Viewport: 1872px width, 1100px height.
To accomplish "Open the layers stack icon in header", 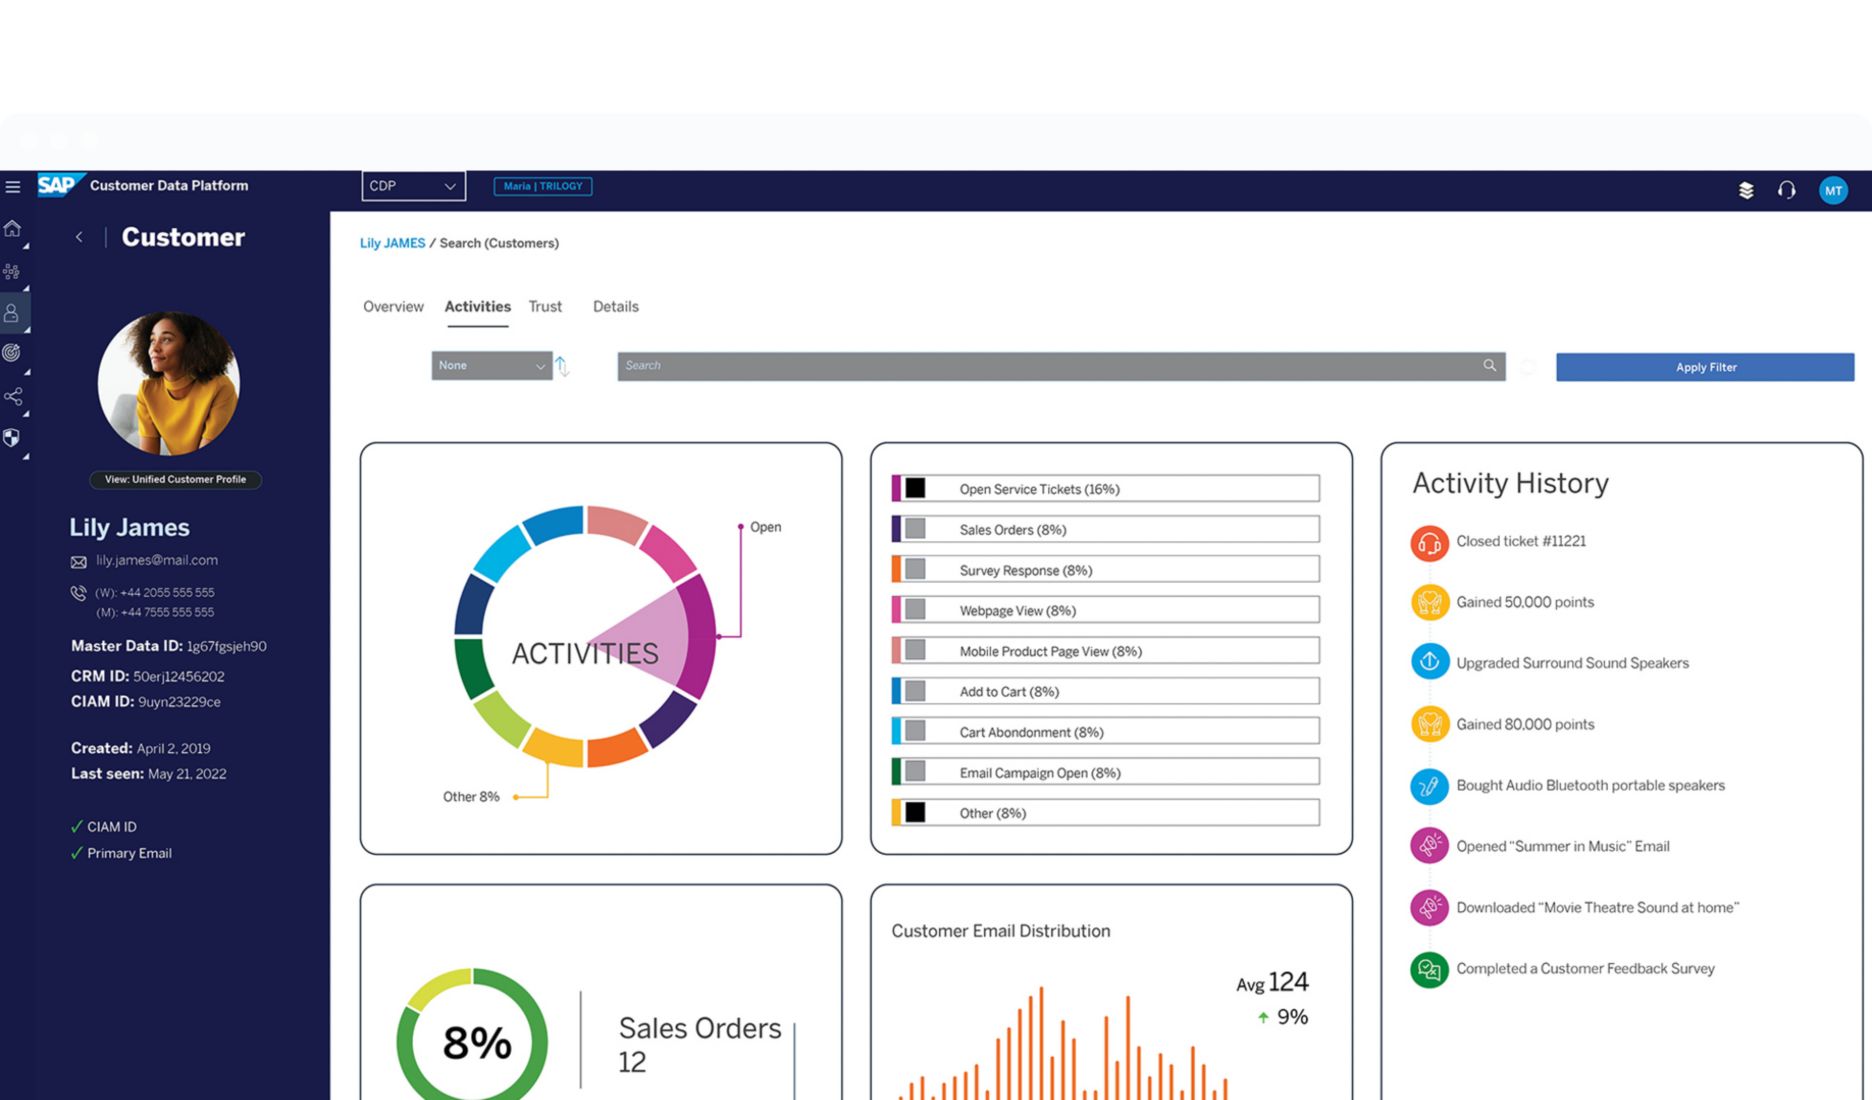I will [x=1746, y=190].
